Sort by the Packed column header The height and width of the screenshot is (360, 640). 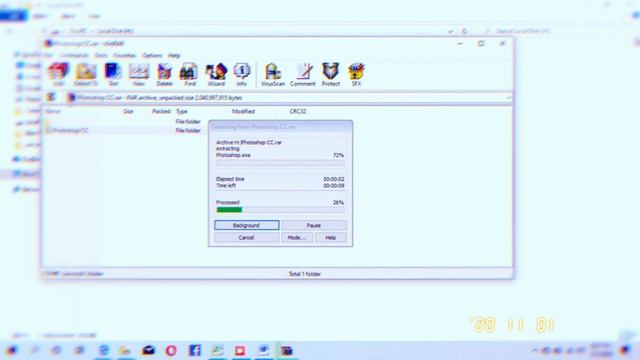(161, 111)
